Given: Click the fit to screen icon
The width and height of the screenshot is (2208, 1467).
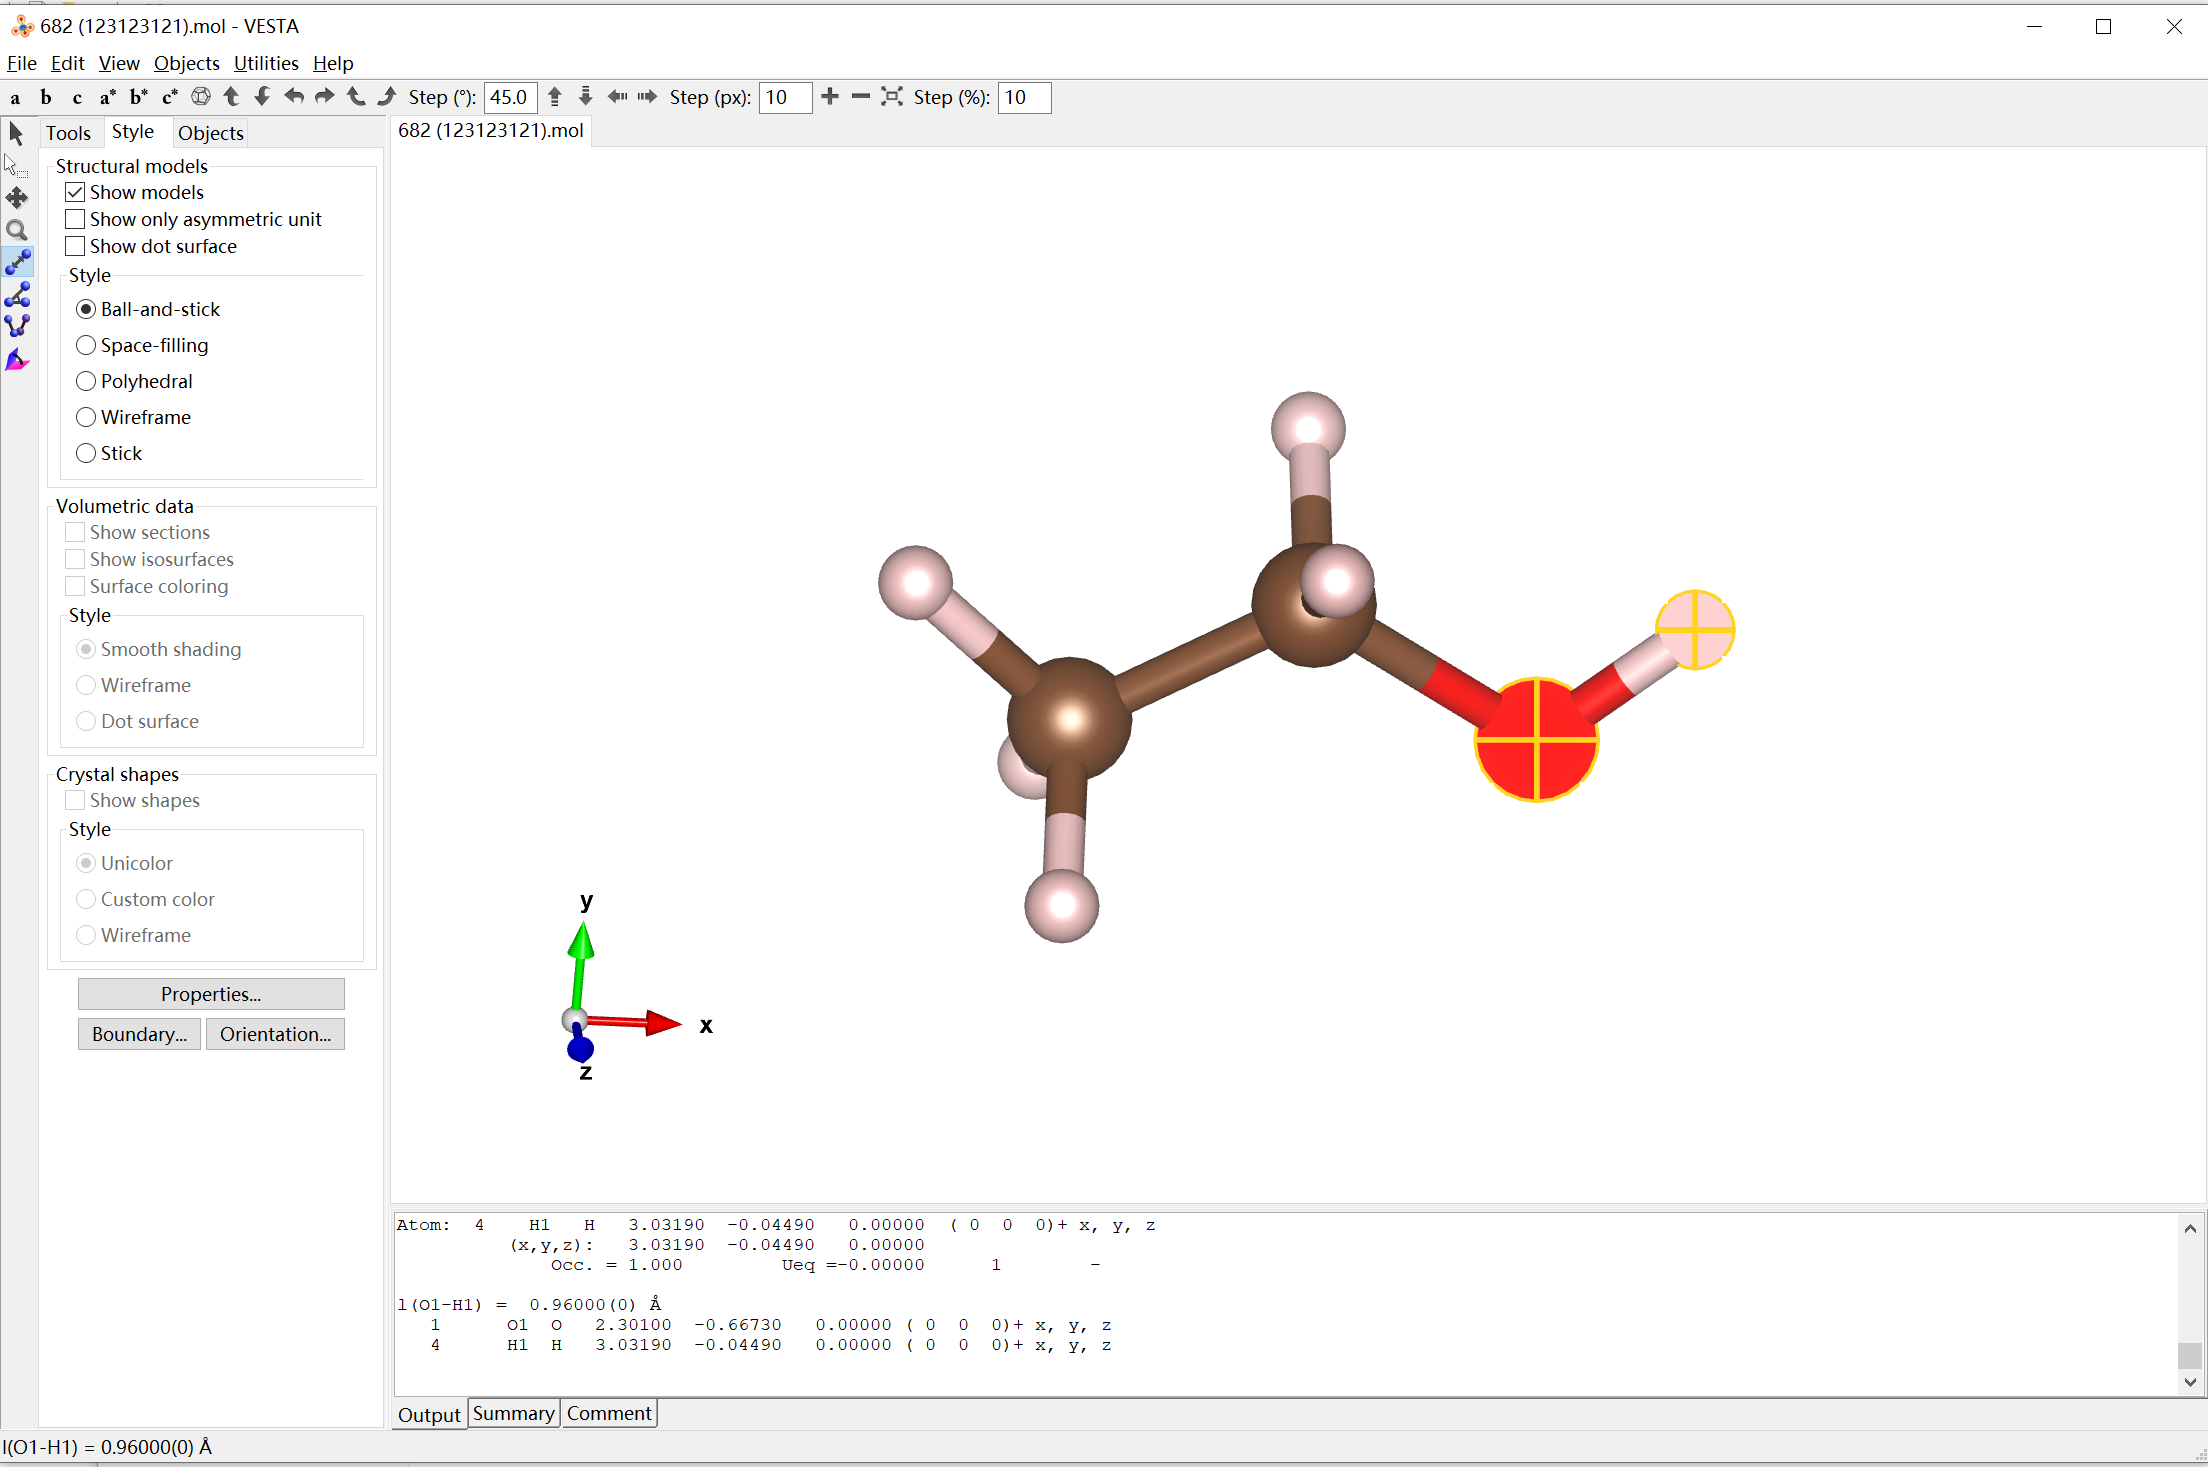Looking at the screenshot, I should tap(891, 97).
